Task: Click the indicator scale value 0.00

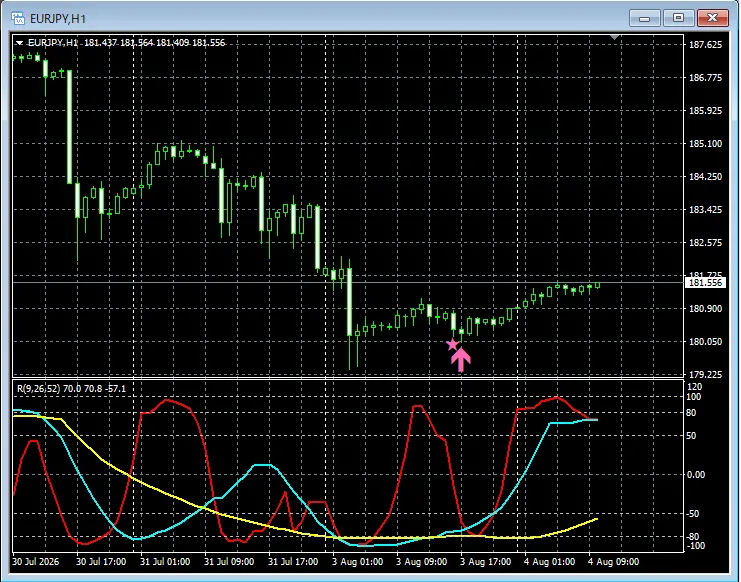Action: pos(696,474)
